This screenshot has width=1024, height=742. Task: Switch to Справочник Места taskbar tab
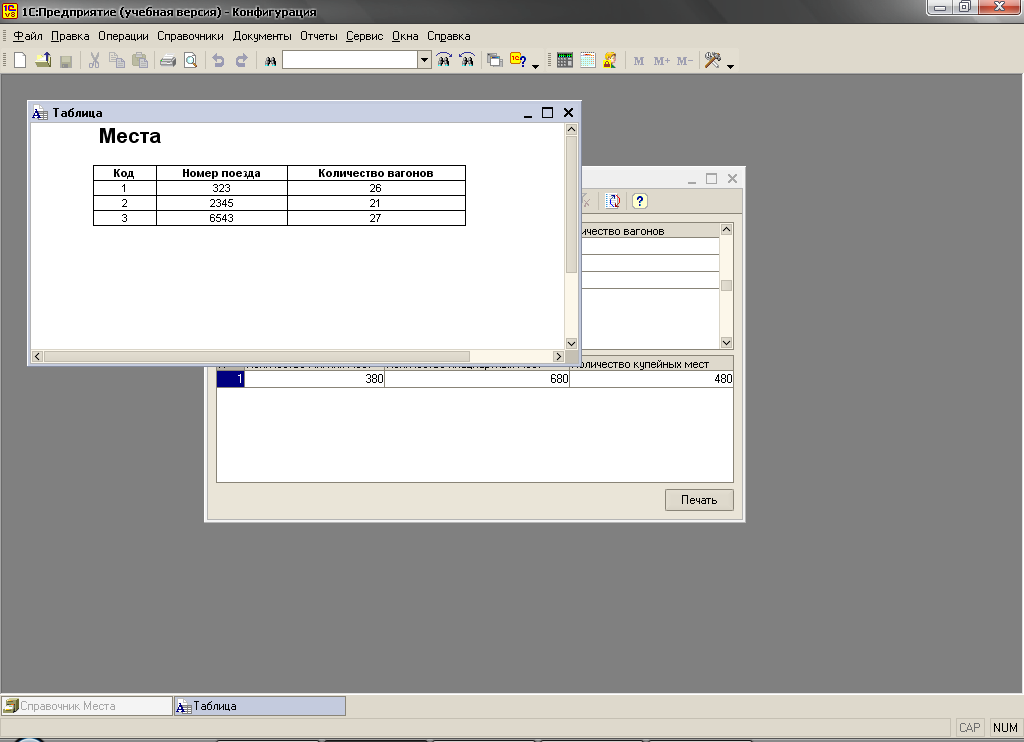click(87, 706)
